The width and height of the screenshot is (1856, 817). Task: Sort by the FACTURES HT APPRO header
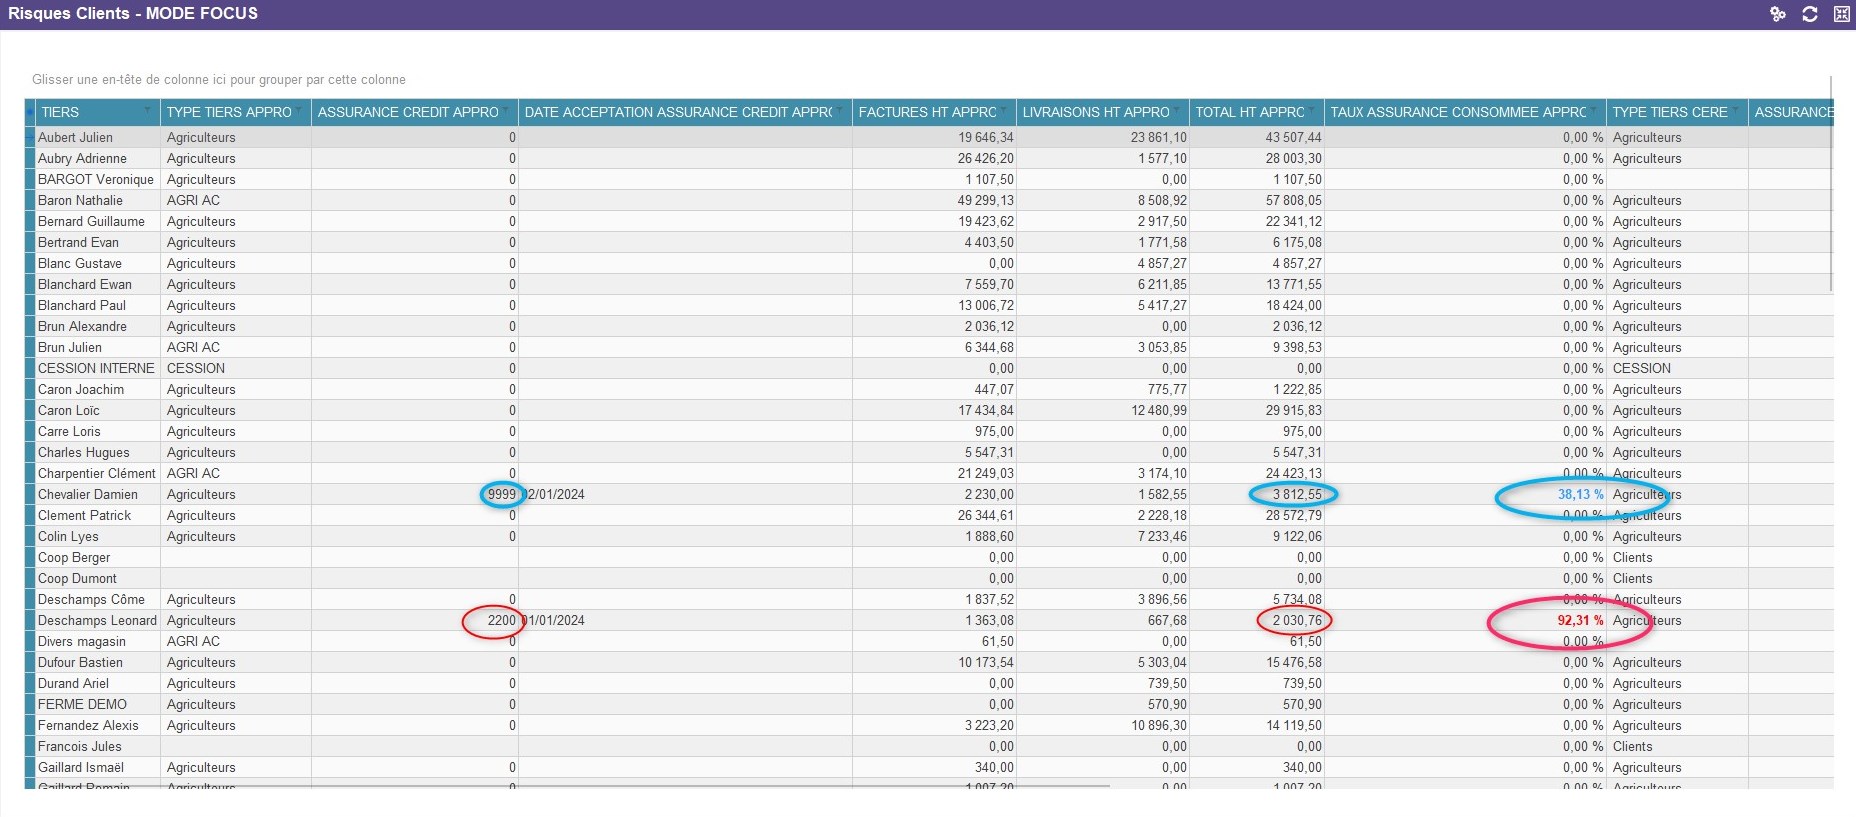[x=926, y=112]
